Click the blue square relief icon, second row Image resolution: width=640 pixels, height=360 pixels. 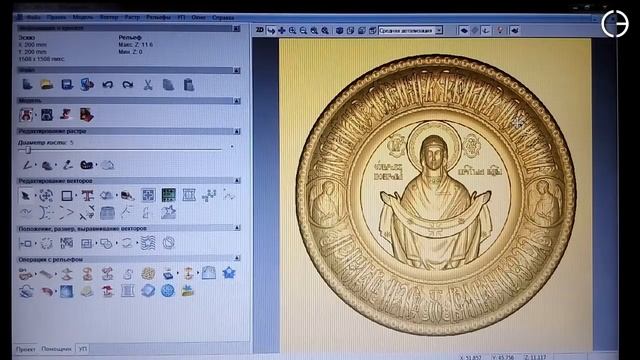pos(67,291)
